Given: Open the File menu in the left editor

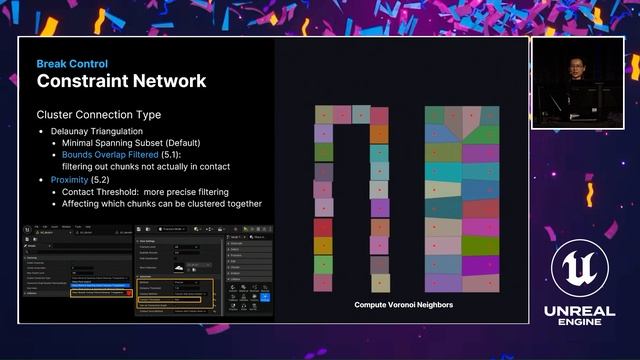Looking at the screenshot, I should pos(36,227).
